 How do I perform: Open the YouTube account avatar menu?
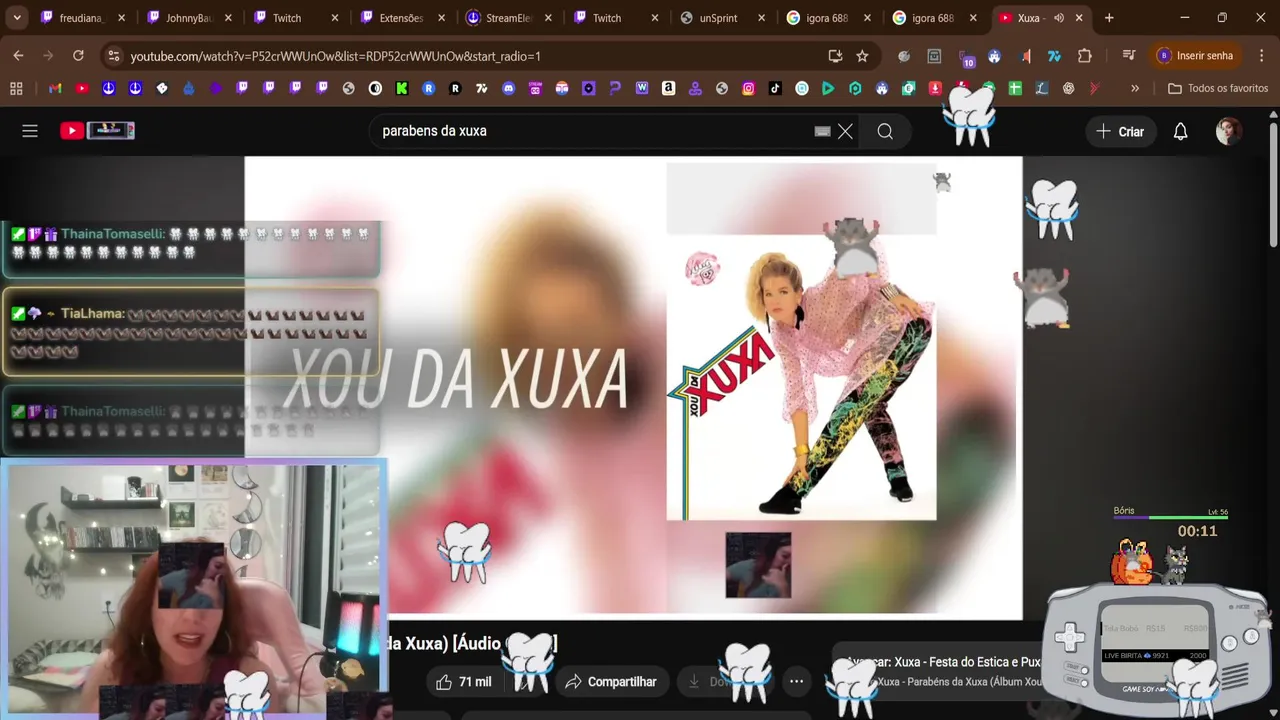tap(1229, 131)
